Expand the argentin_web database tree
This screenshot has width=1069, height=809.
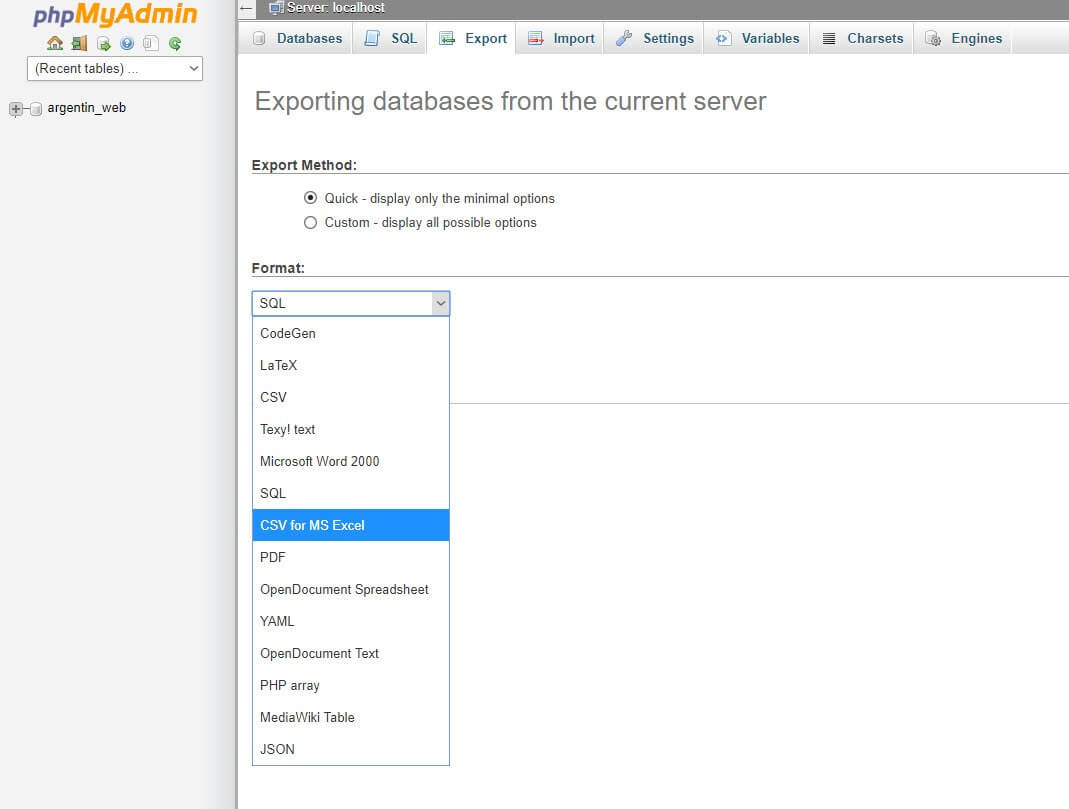click(16, 108)
